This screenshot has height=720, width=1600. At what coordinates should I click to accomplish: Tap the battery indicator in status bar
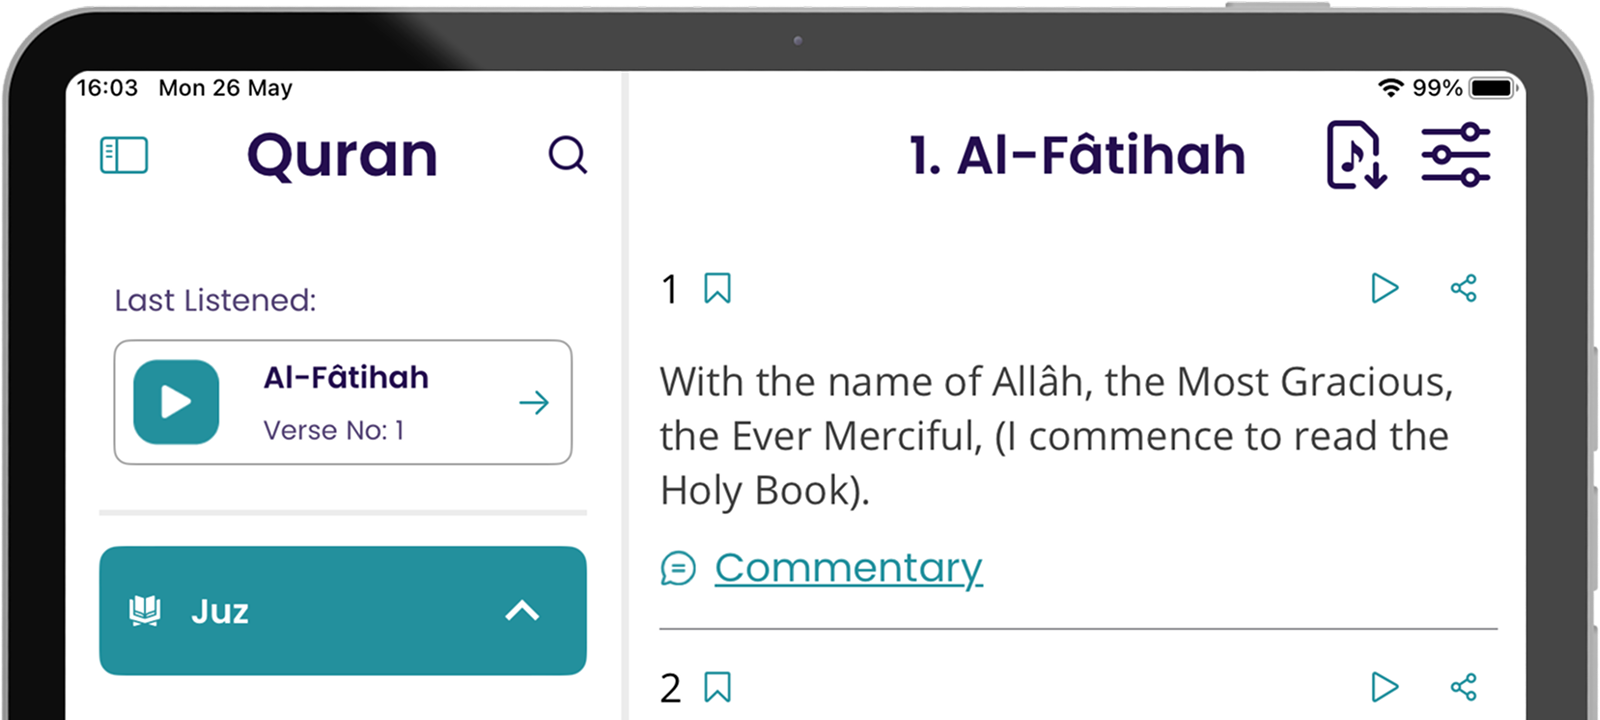tap(1493, 88)
